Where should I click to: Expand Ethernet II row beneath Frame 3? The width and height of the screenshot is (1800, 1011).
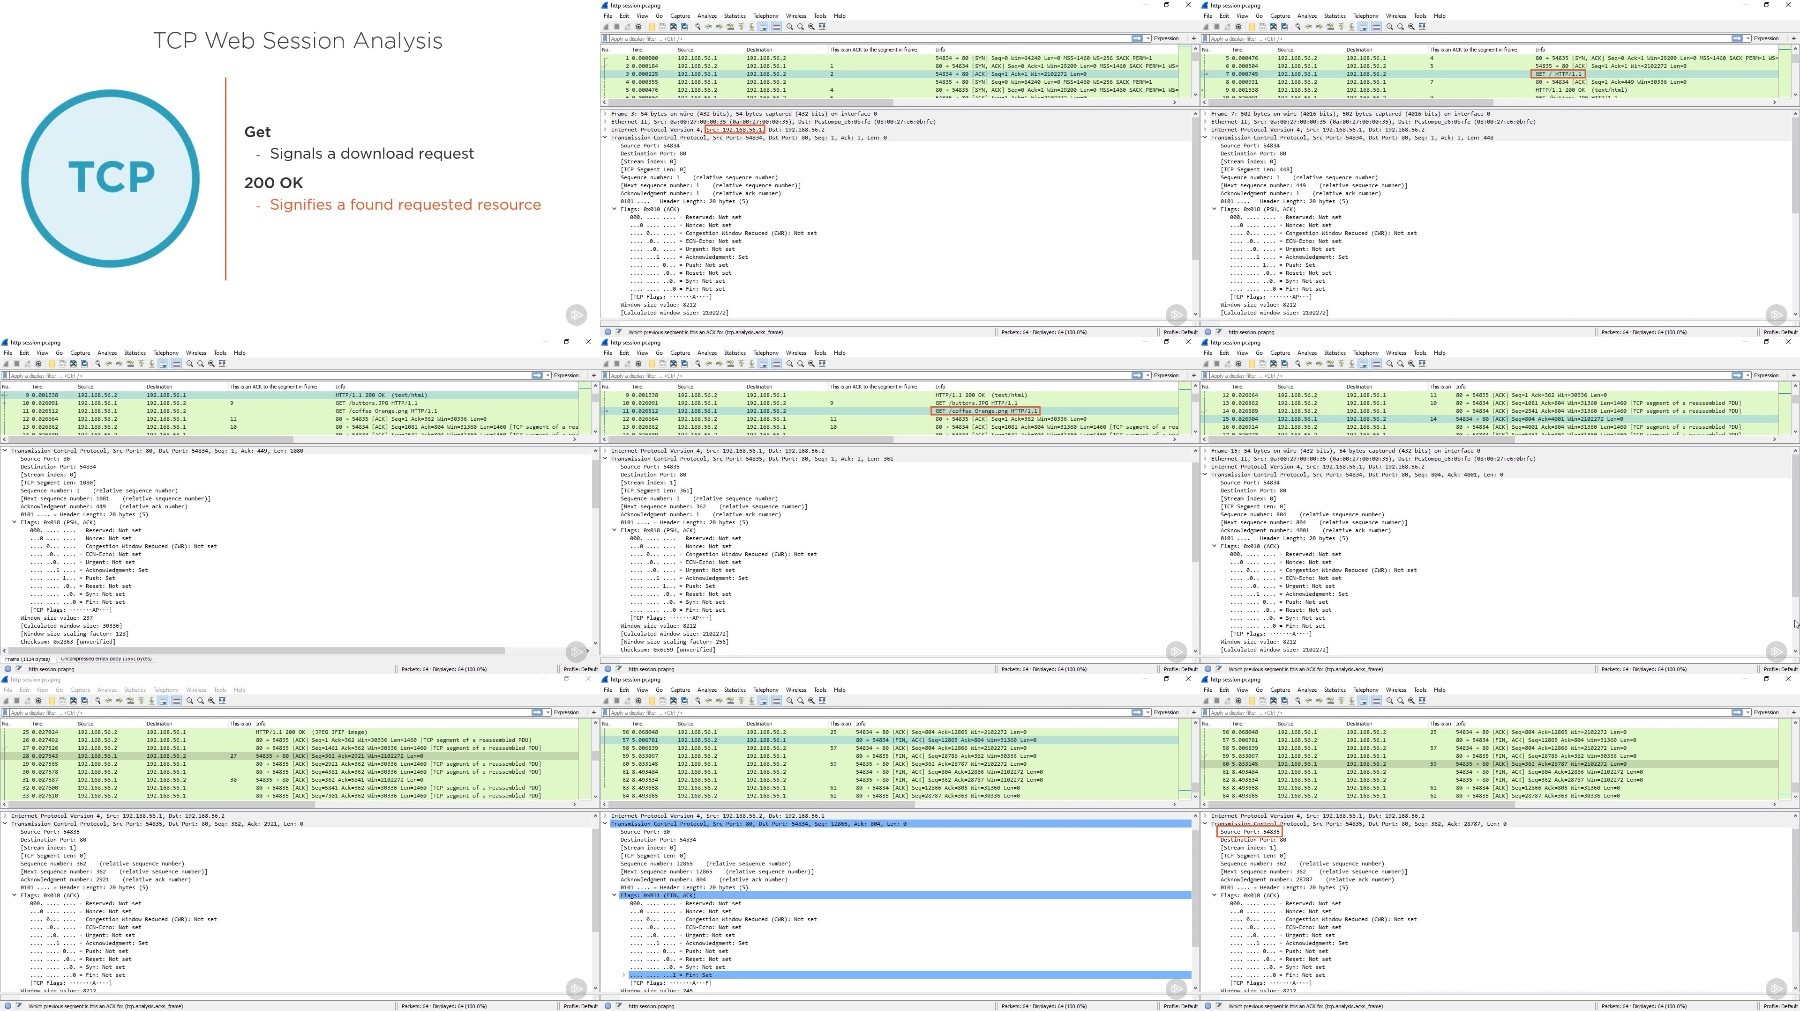[605, 122]
